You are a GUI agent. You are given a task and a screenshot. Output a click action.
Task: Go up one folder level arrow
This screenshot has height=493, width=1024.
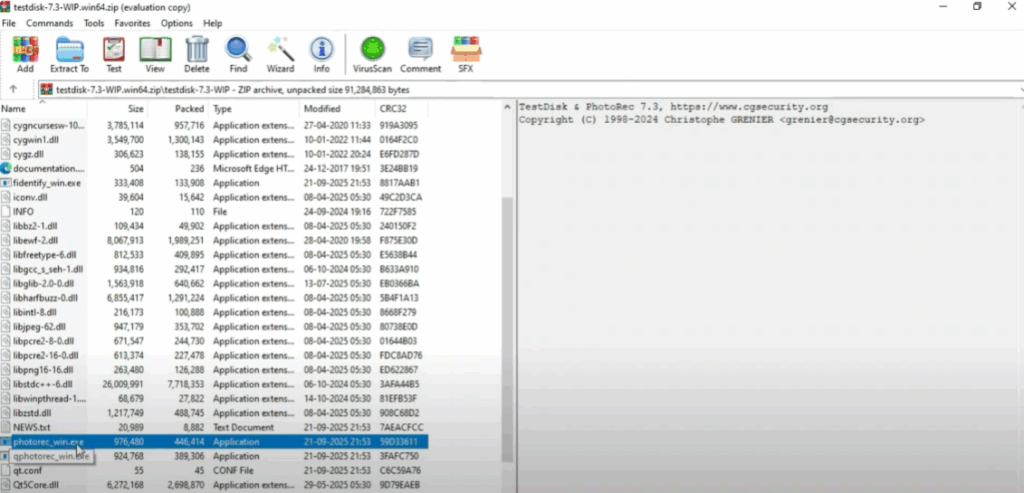click(13, 89)
